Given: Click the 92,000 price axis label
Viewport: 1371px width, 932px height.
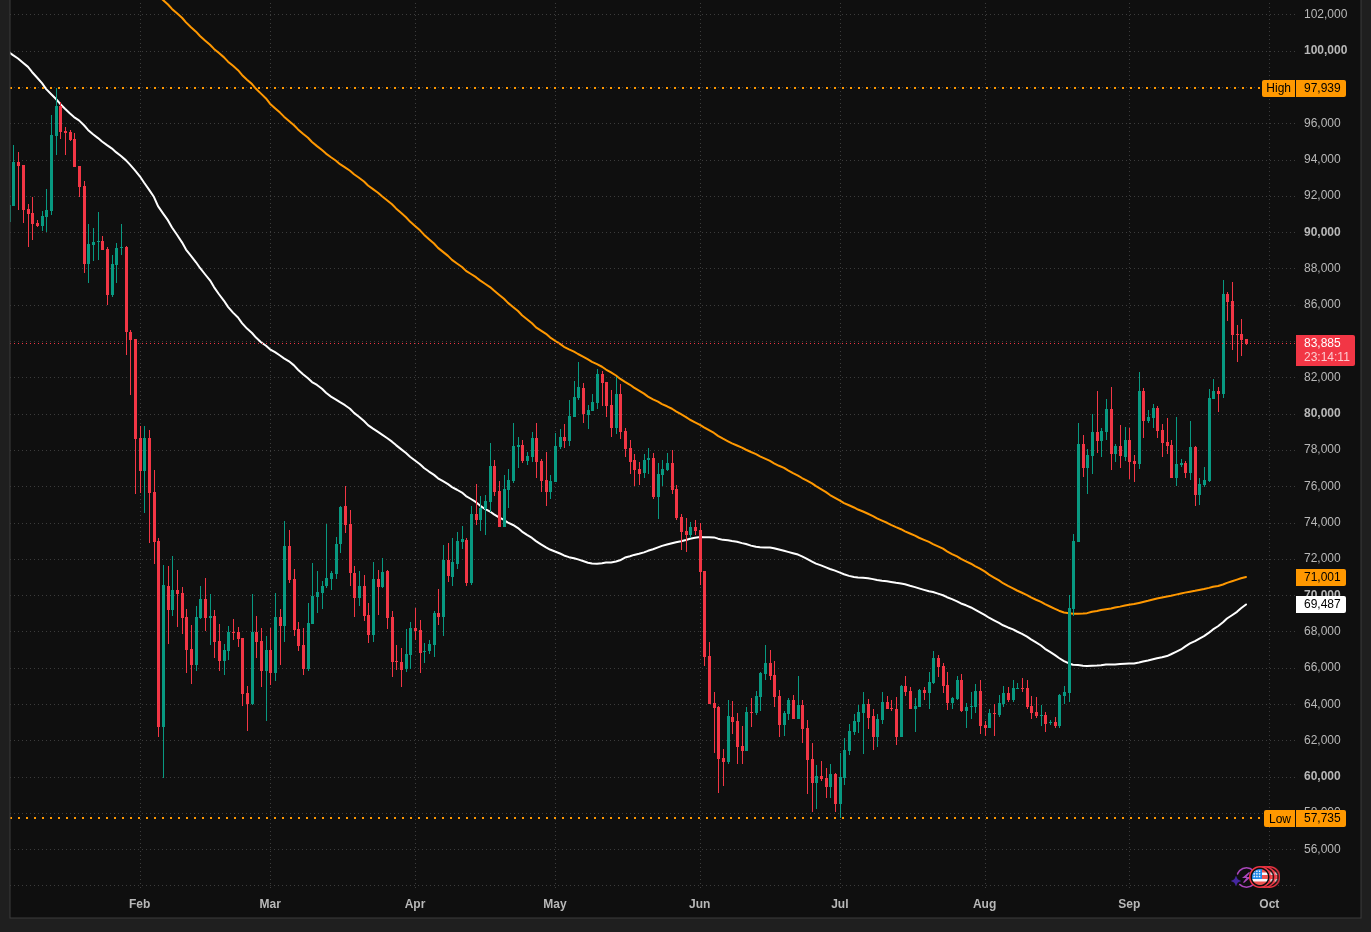Looking at the screenshot, I should (1322, 195).
